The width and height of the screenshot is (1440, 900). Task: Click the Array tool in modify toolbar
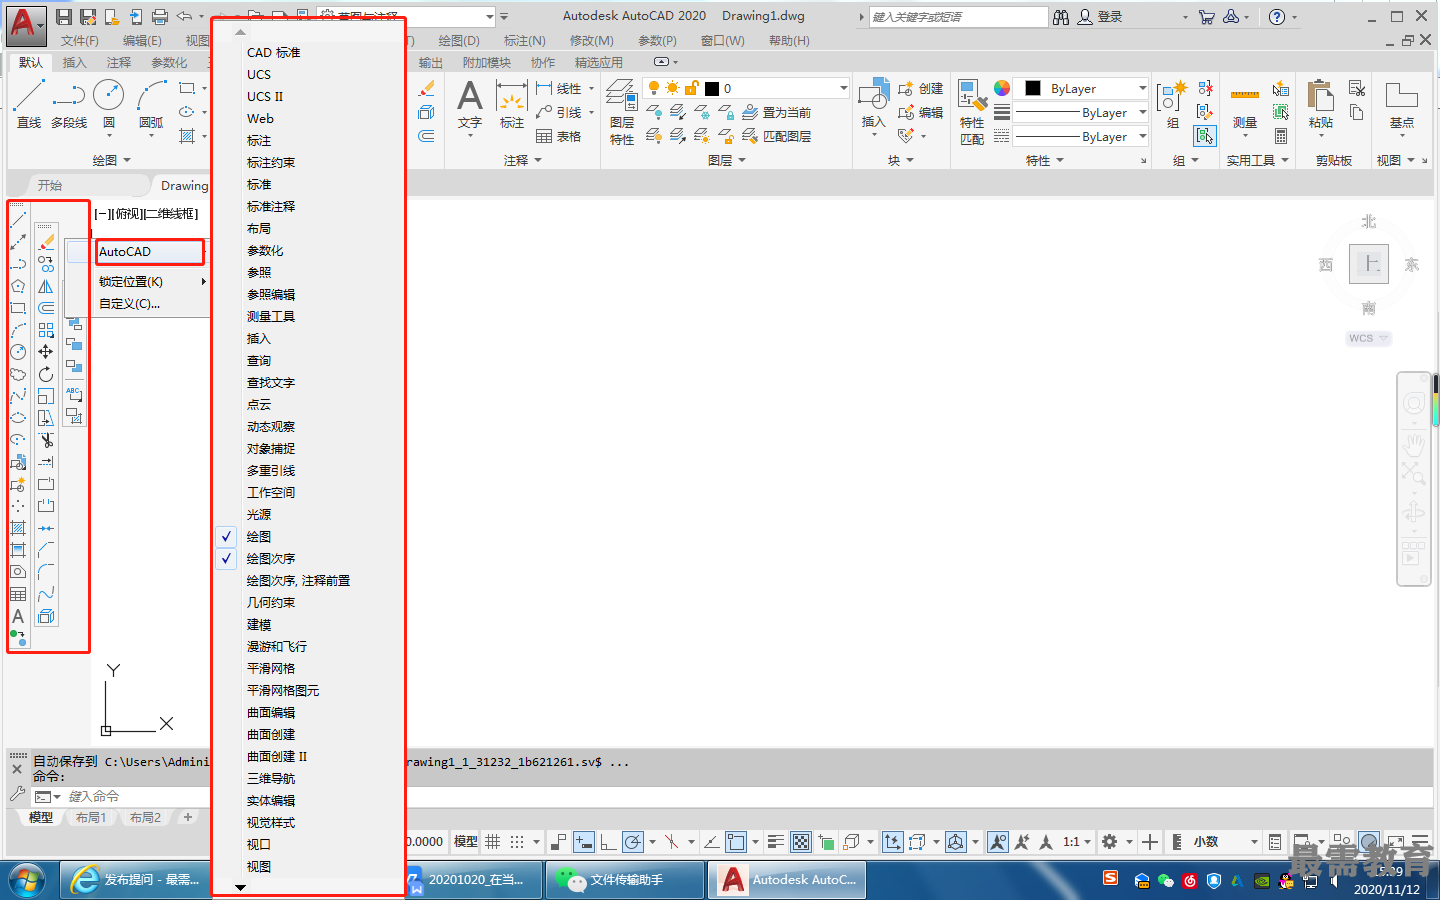[x=46, y=330]
